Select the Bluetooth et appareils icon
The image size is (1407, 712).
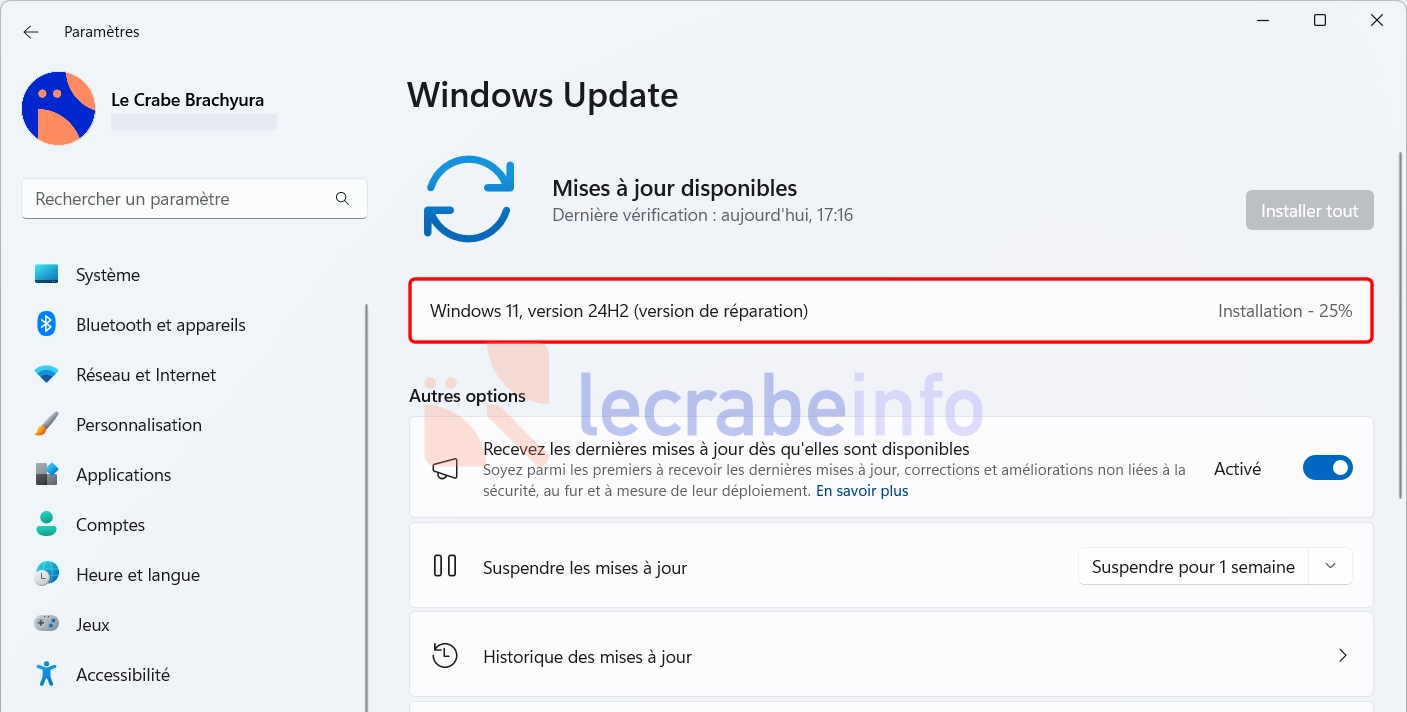(46, 324)
